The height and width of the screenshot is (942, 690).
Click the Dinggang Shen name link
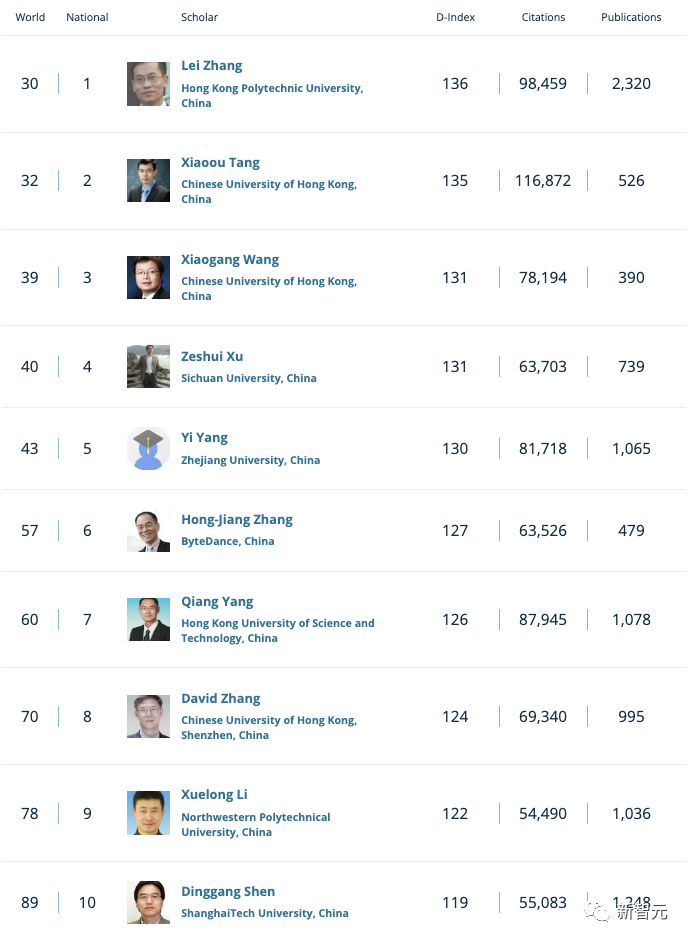click(228, 892)
